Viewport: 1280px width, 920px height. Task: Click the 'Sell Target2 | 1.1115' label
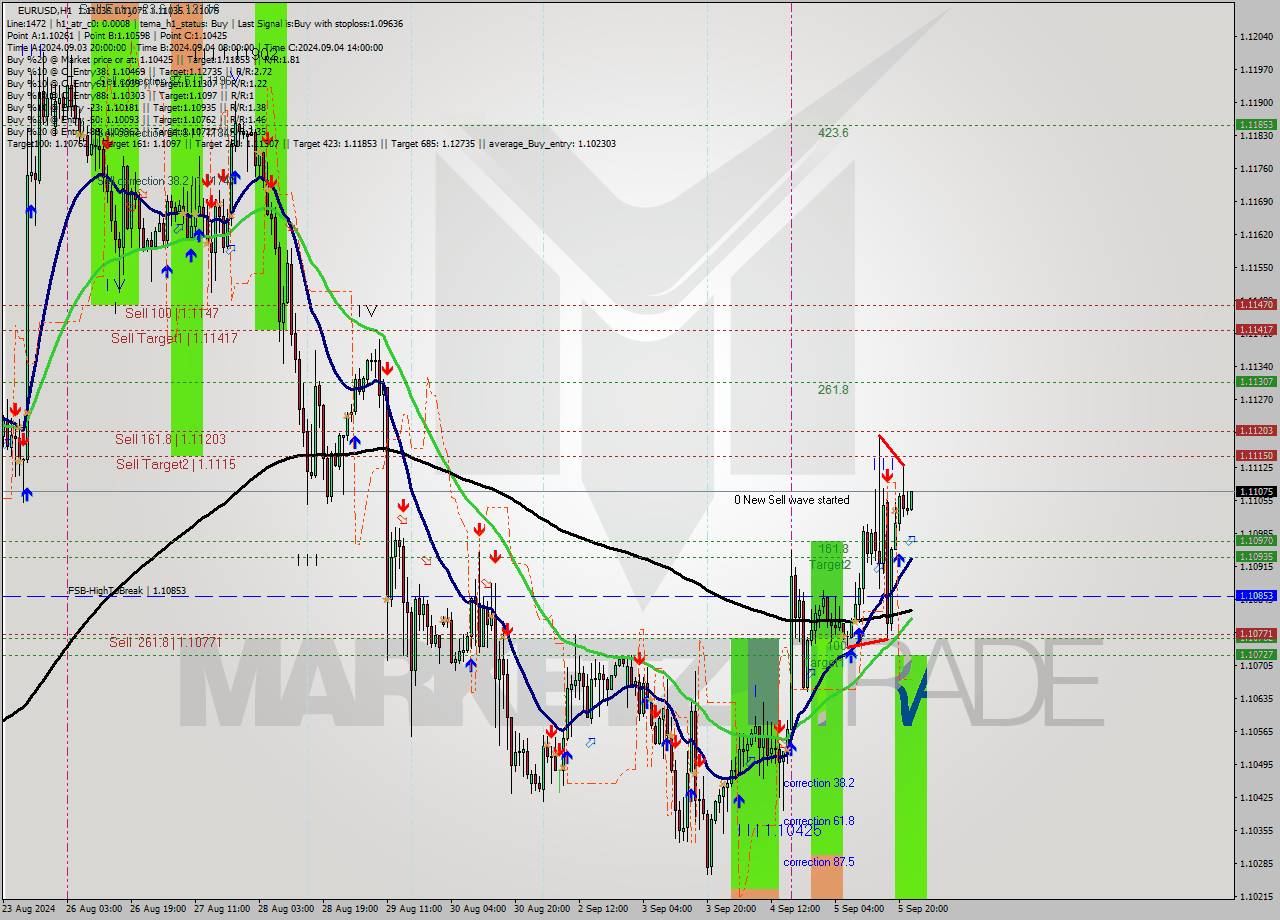(x=176, y=464)
